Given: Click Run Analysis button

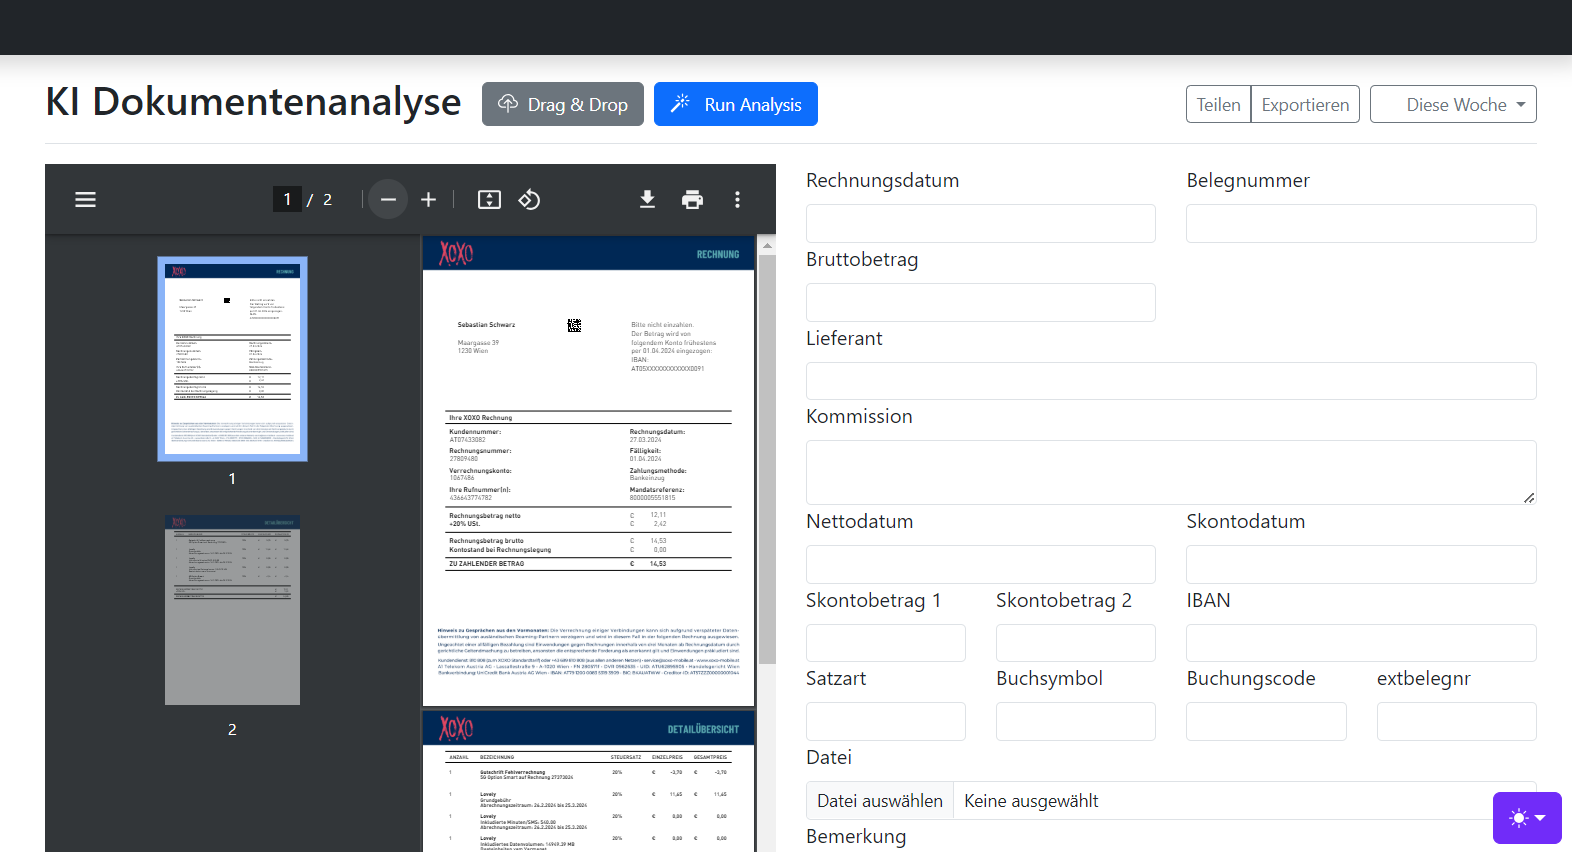Looking at the screenshot, I should pos(735,105).
